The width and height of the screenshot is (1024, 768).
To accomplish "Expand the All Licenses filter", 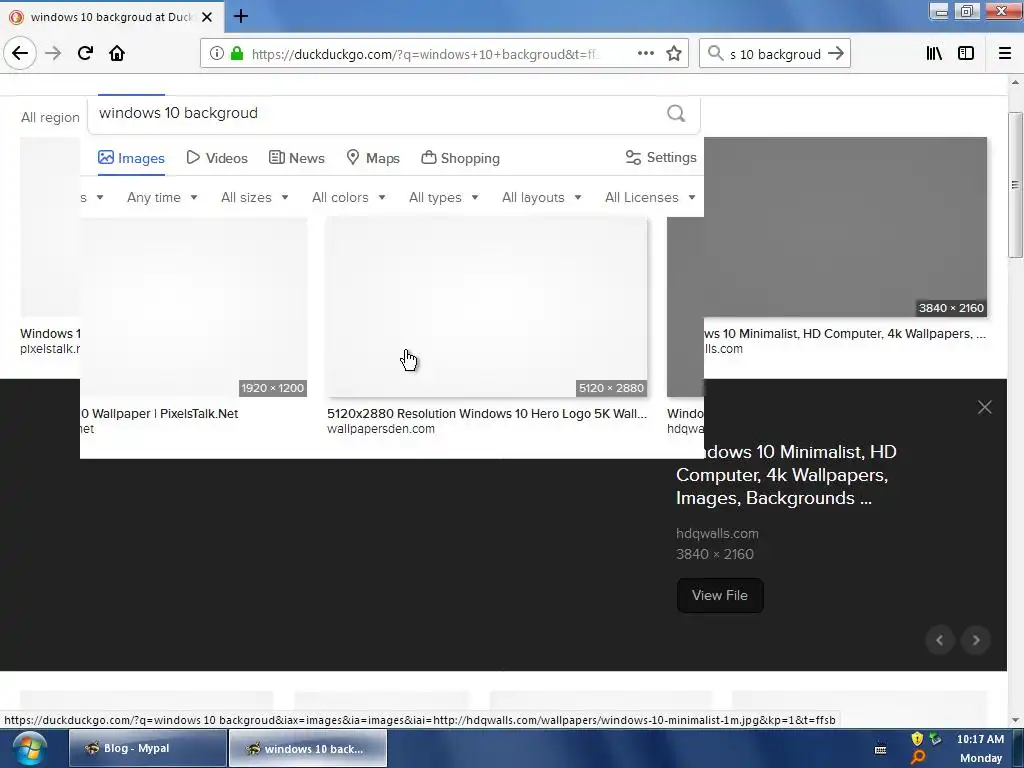I will tap(650, 197).
